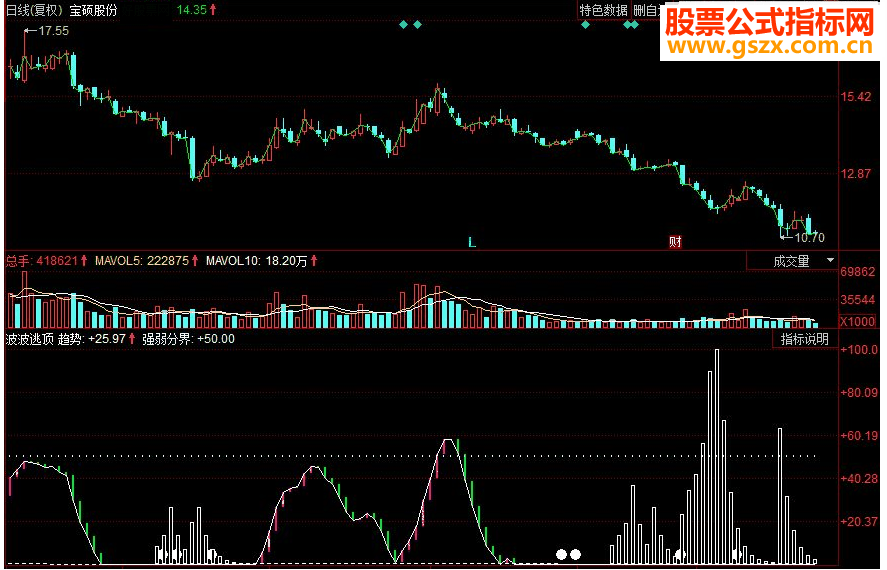Open the 指标说明 indicator description

click(x=804, y=339)
